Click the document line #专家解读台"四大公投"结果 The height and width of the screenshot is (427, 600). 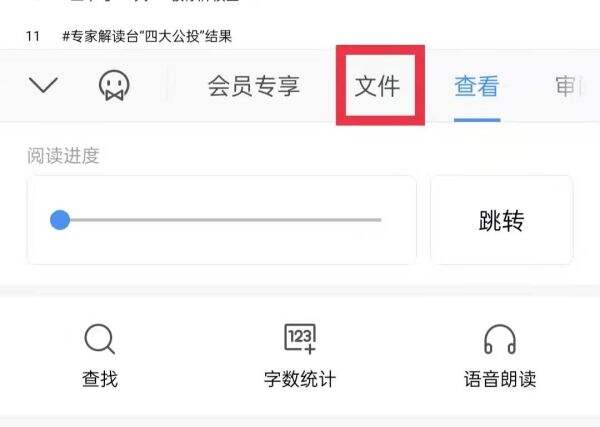[x=147, y=36]
